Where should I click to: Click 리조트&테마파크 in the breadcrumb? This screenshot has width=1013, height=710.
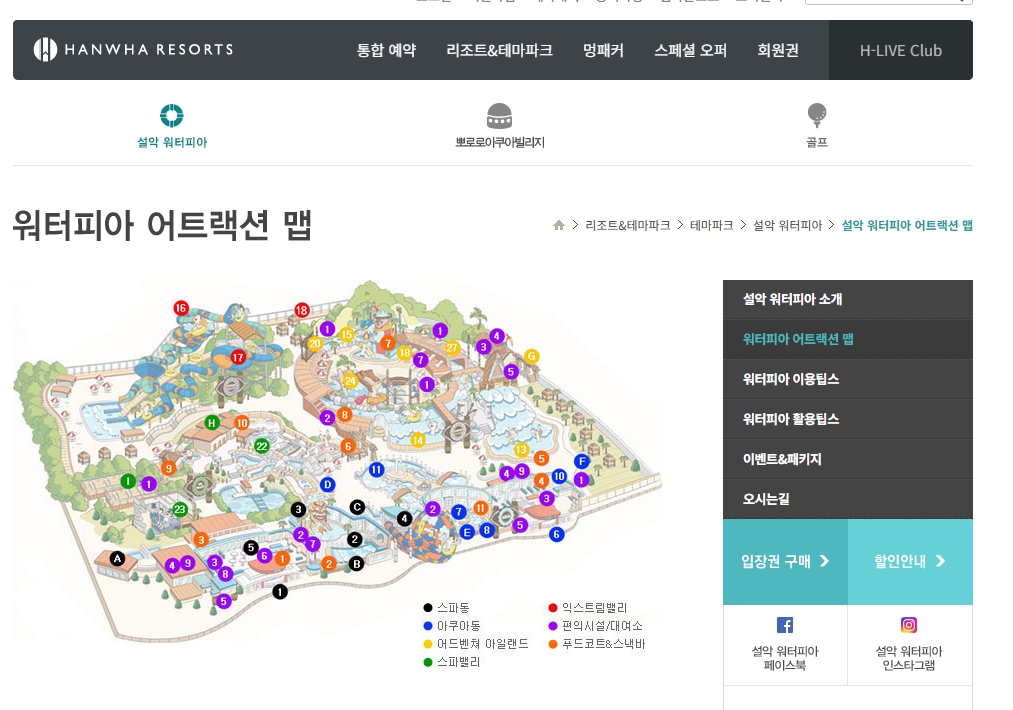click(x=627, y=225)
